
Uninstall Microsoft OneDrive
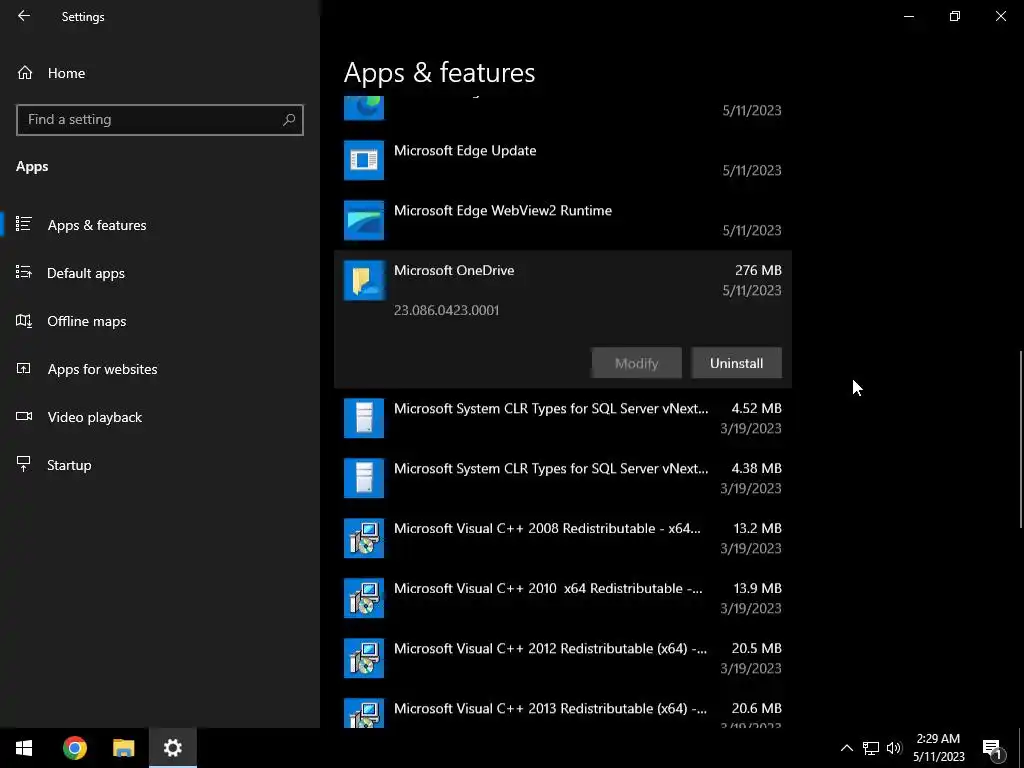click(736, 363)
